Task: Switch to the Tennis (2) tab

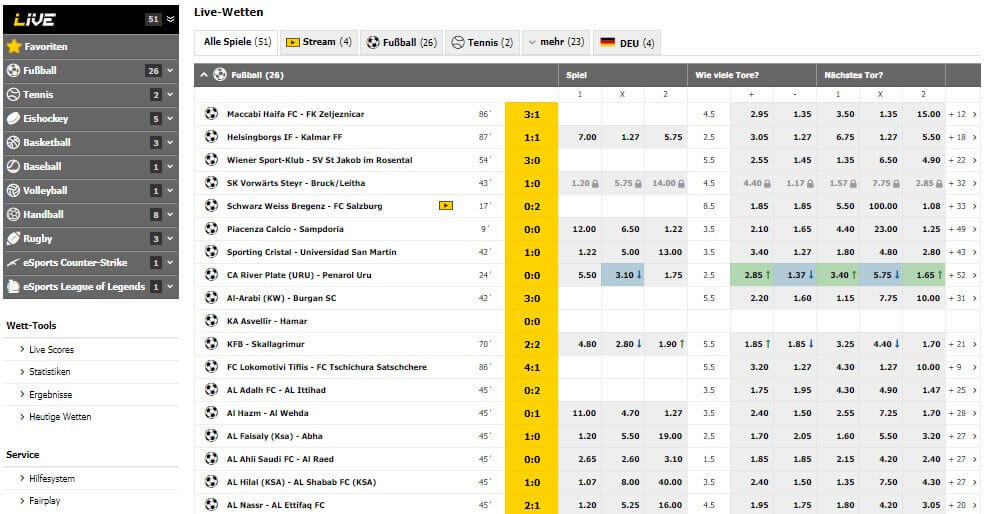Action: 482,42
